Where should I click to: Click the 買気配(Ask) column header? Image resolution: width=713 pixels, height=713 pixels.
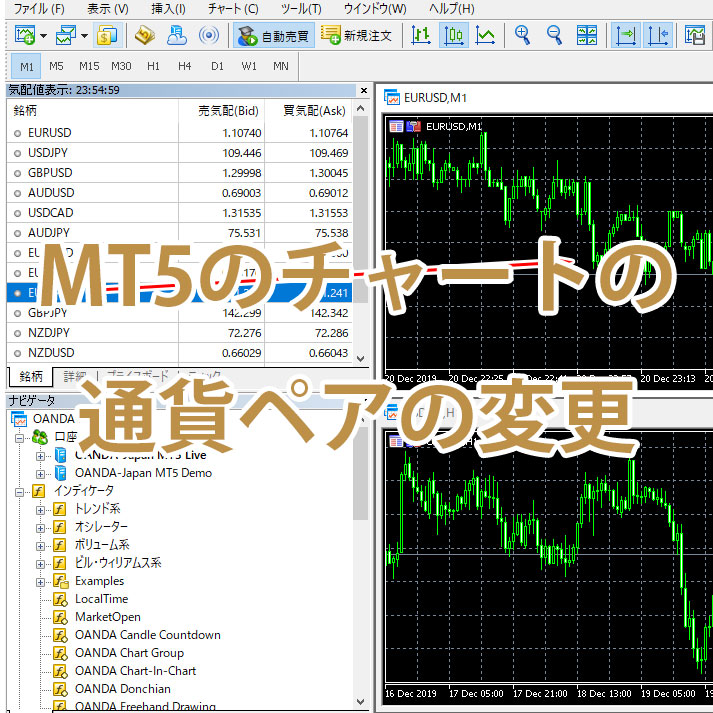(x=309, y=111)
